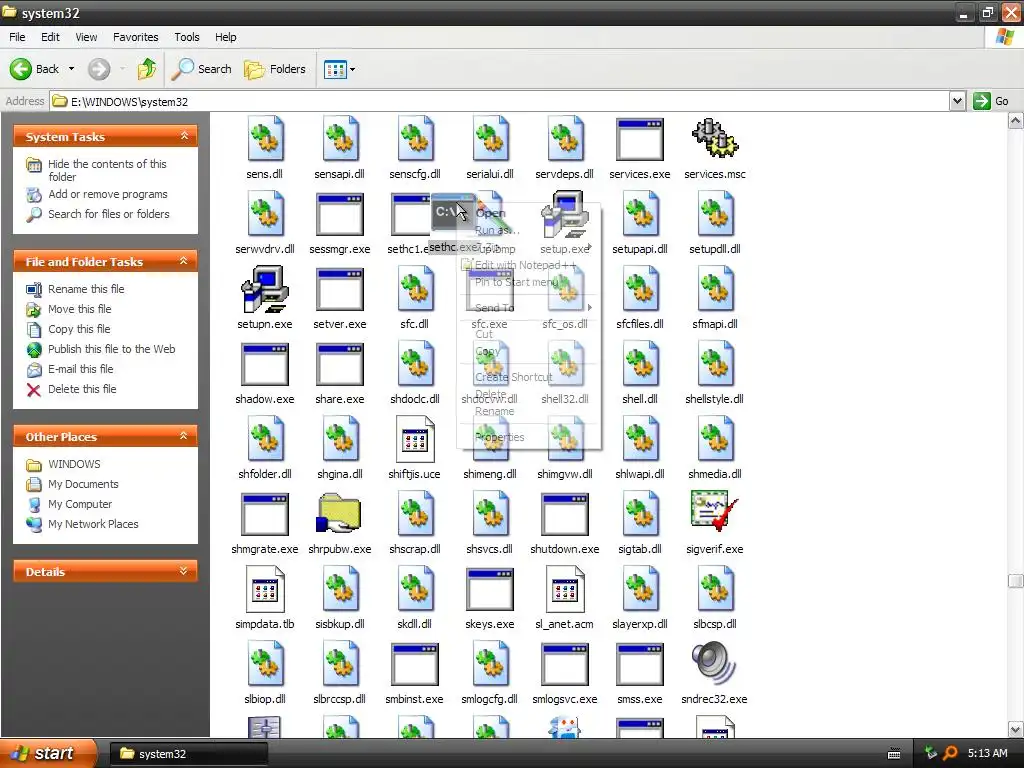Toggle the Folders pane button
The image size is (1024, 768).
click(275, 69)
